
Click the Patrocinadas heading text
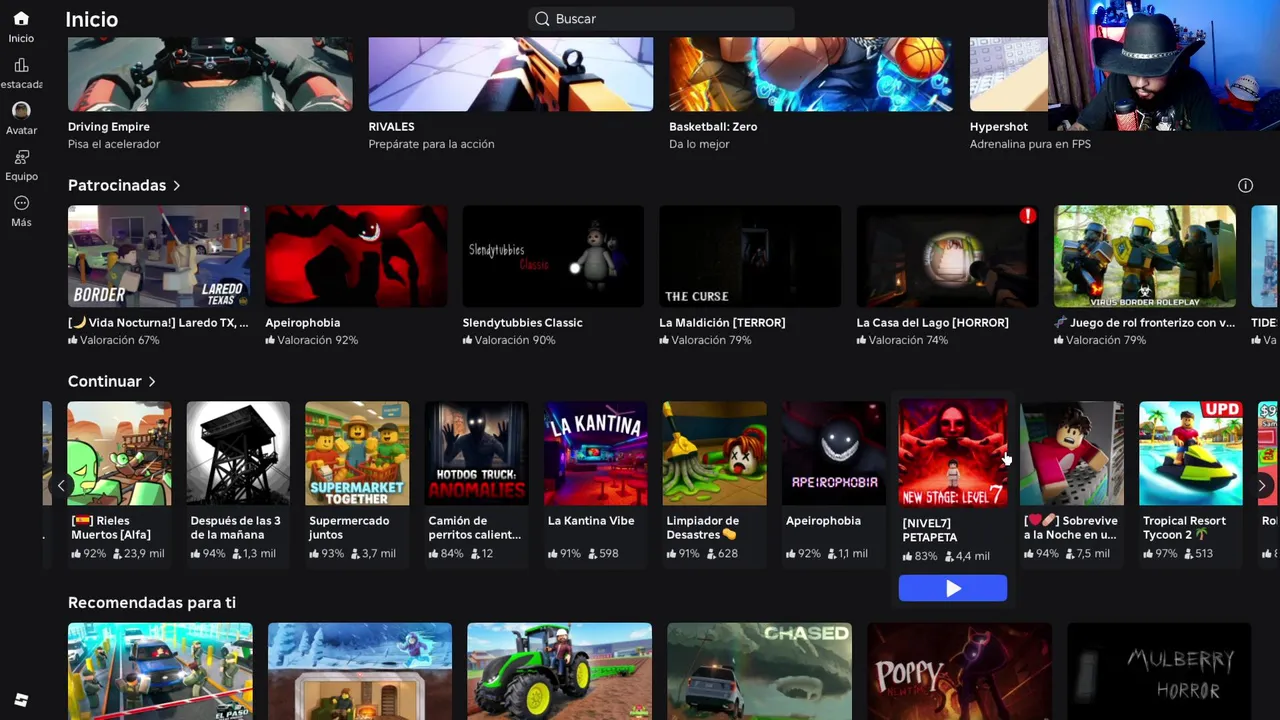point(117,186)
